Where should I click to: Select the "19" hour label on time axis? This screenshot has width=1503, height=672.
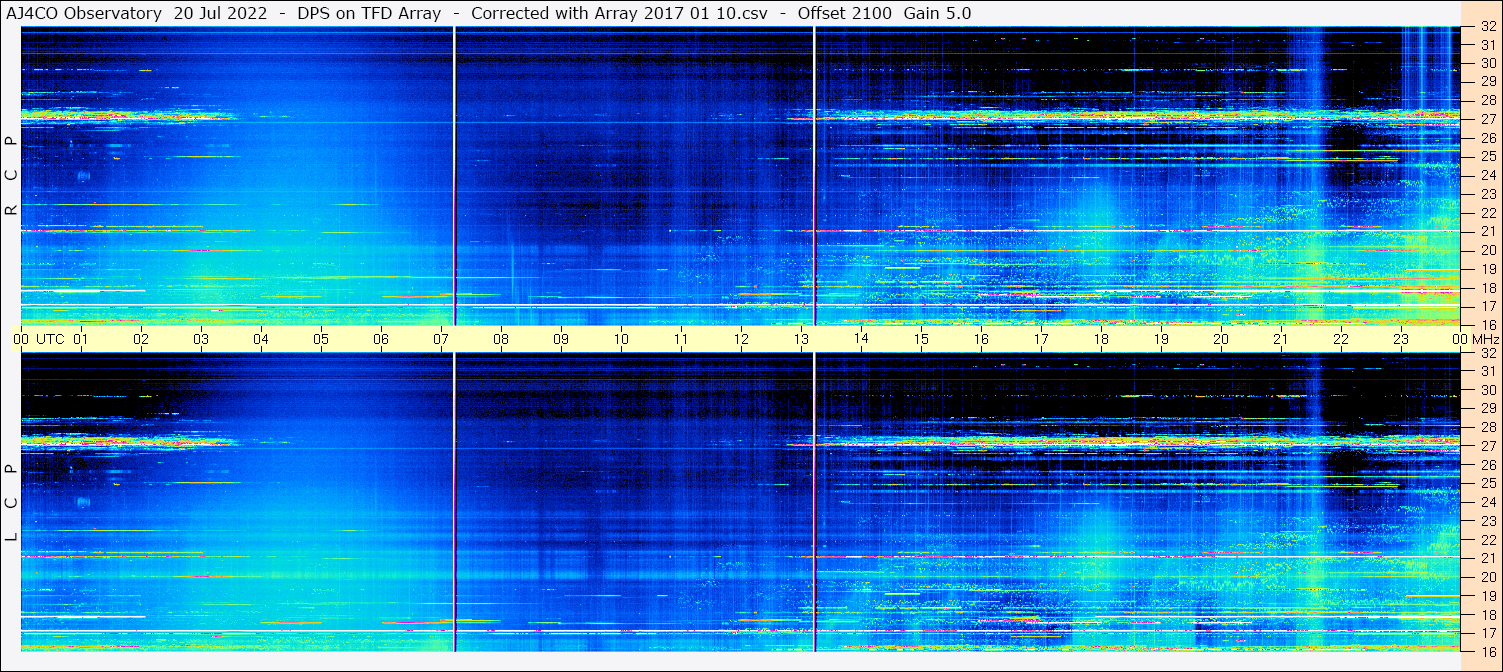[1161, 339]
